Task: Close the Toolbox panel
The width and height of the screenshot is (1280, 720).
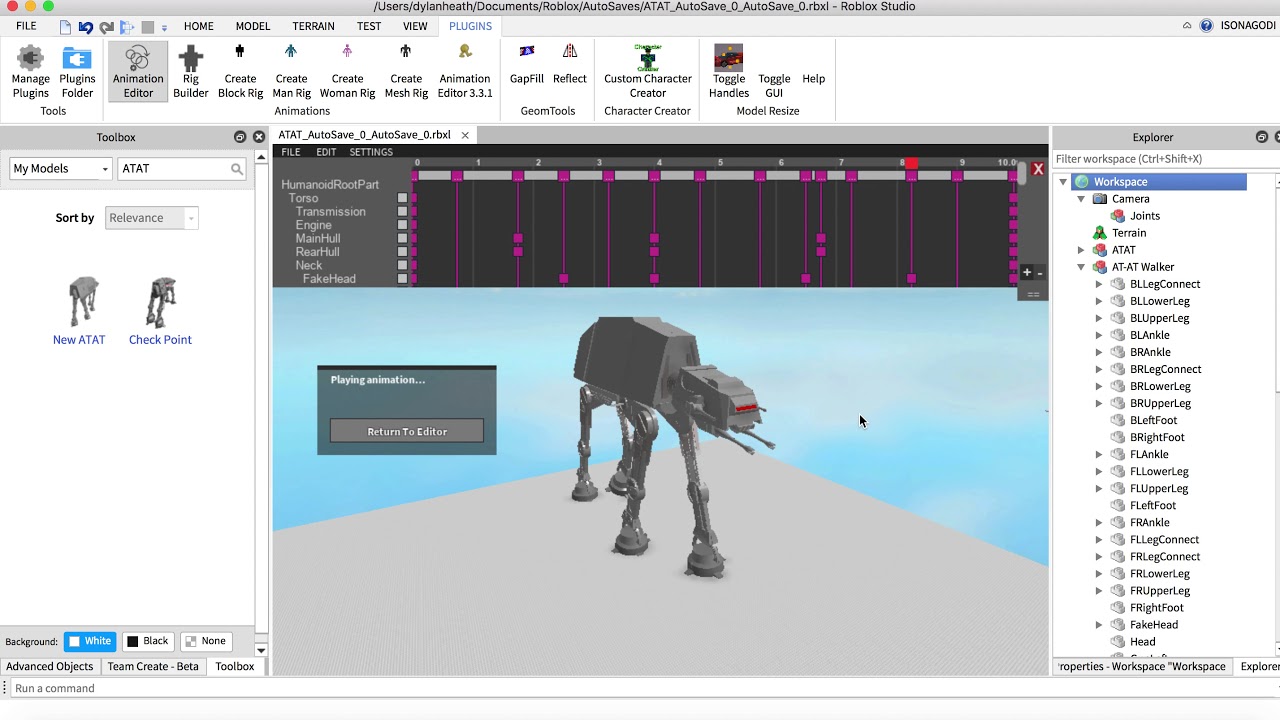Action: click(259, 137)
